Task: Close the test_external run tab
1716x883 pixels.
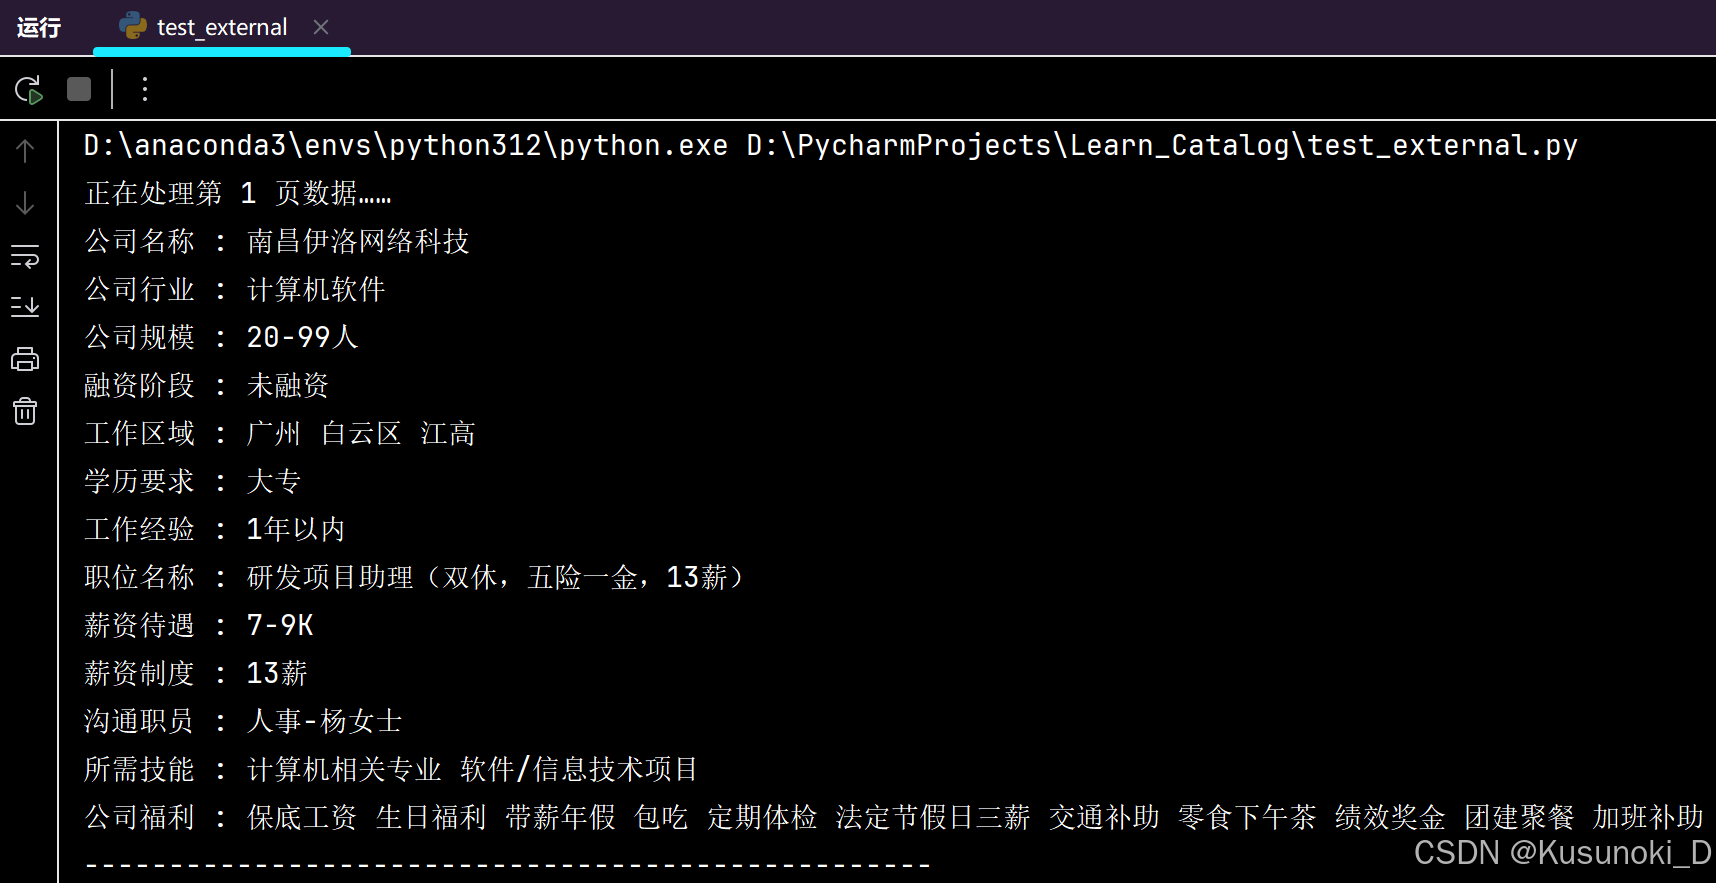Action: (x=320, y=27)
